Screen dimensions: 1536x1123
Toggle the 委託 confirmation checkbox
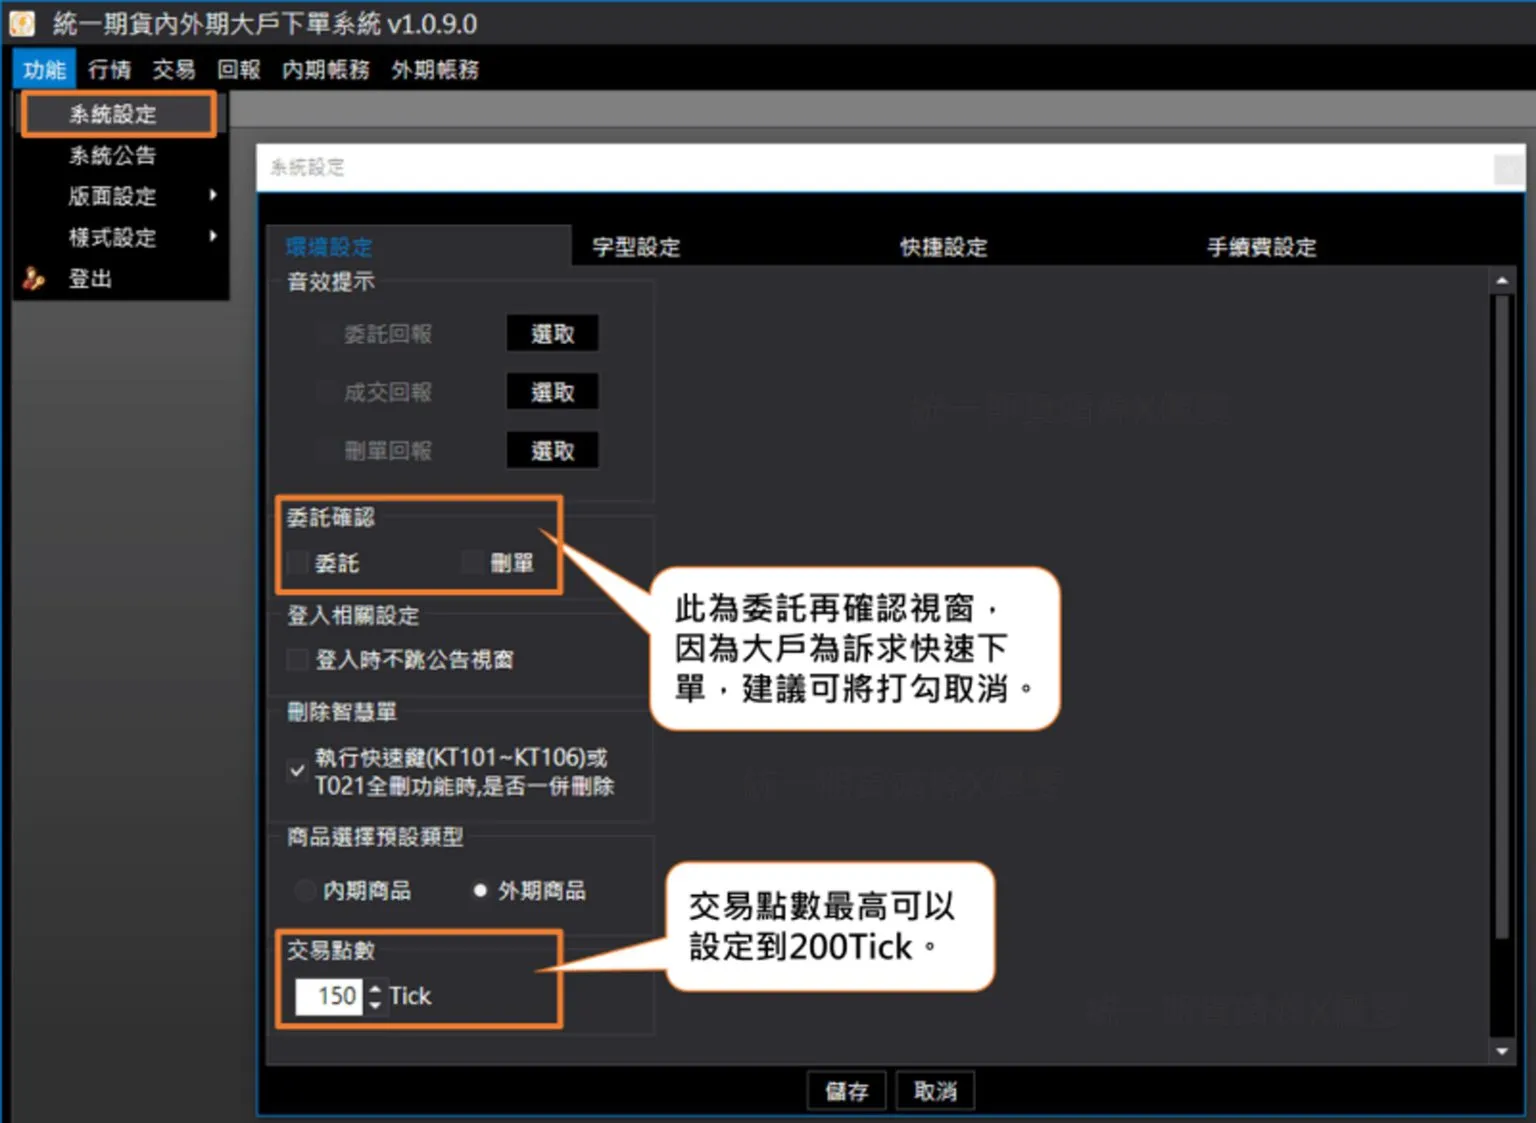pyautogui.click(x=297, y=563)
